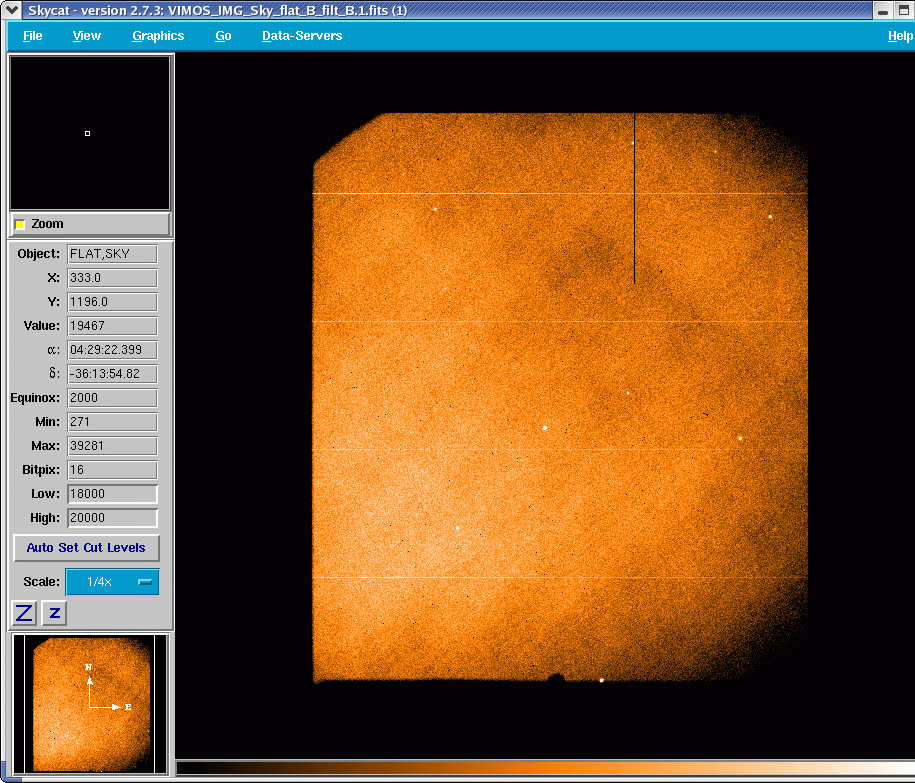Screen dimensions: 915x783
Task: Toggle the Zoom window checkbox
Action: pos(20,224)
